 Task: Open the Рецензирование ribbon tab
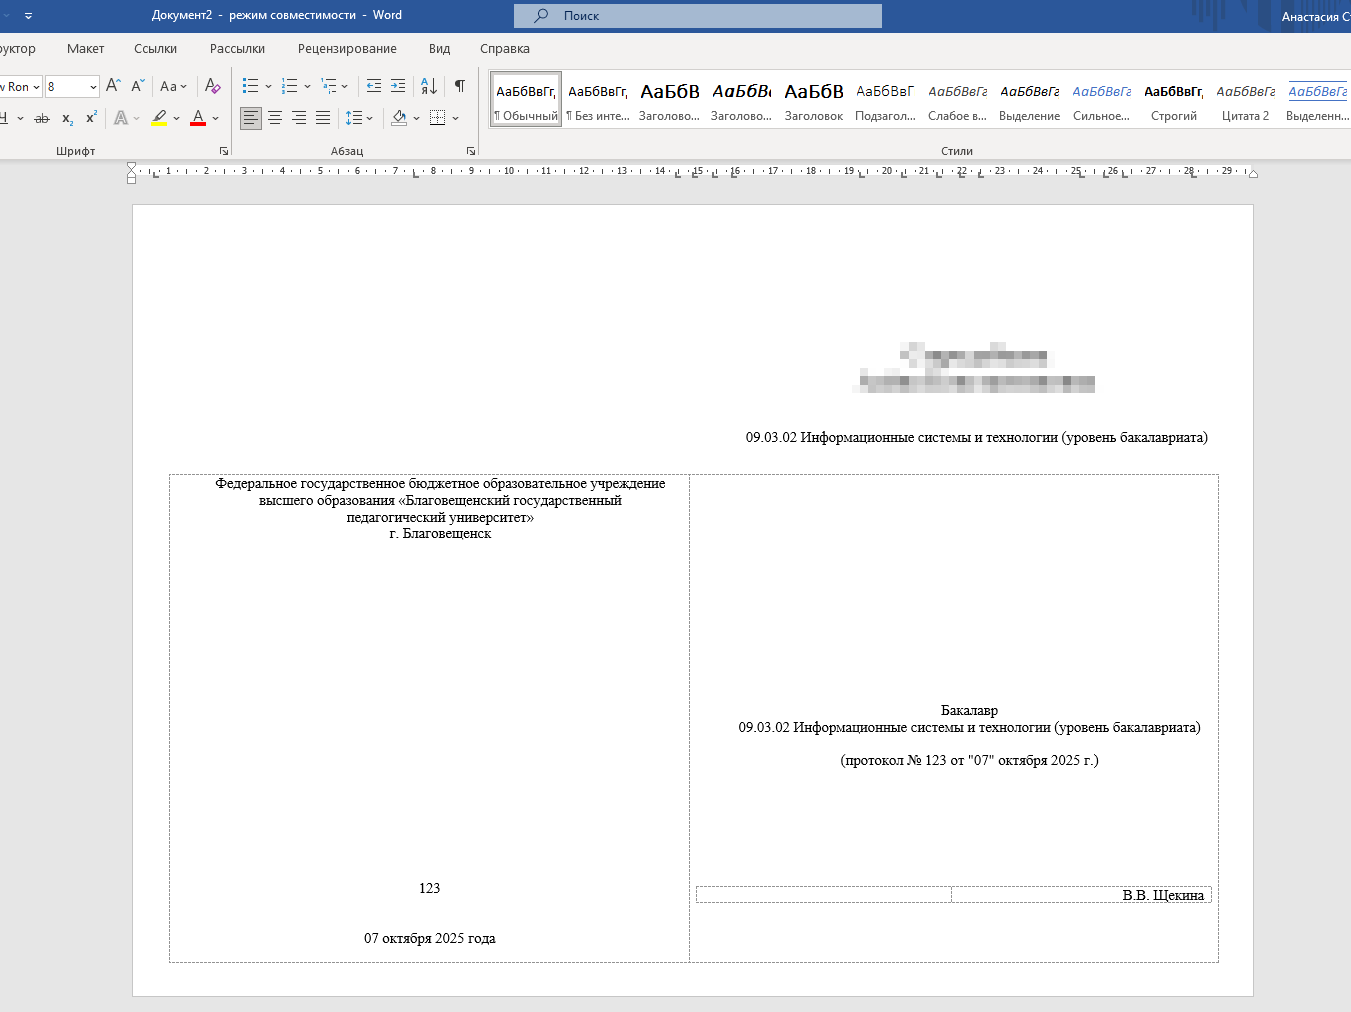tap(347, 48)
